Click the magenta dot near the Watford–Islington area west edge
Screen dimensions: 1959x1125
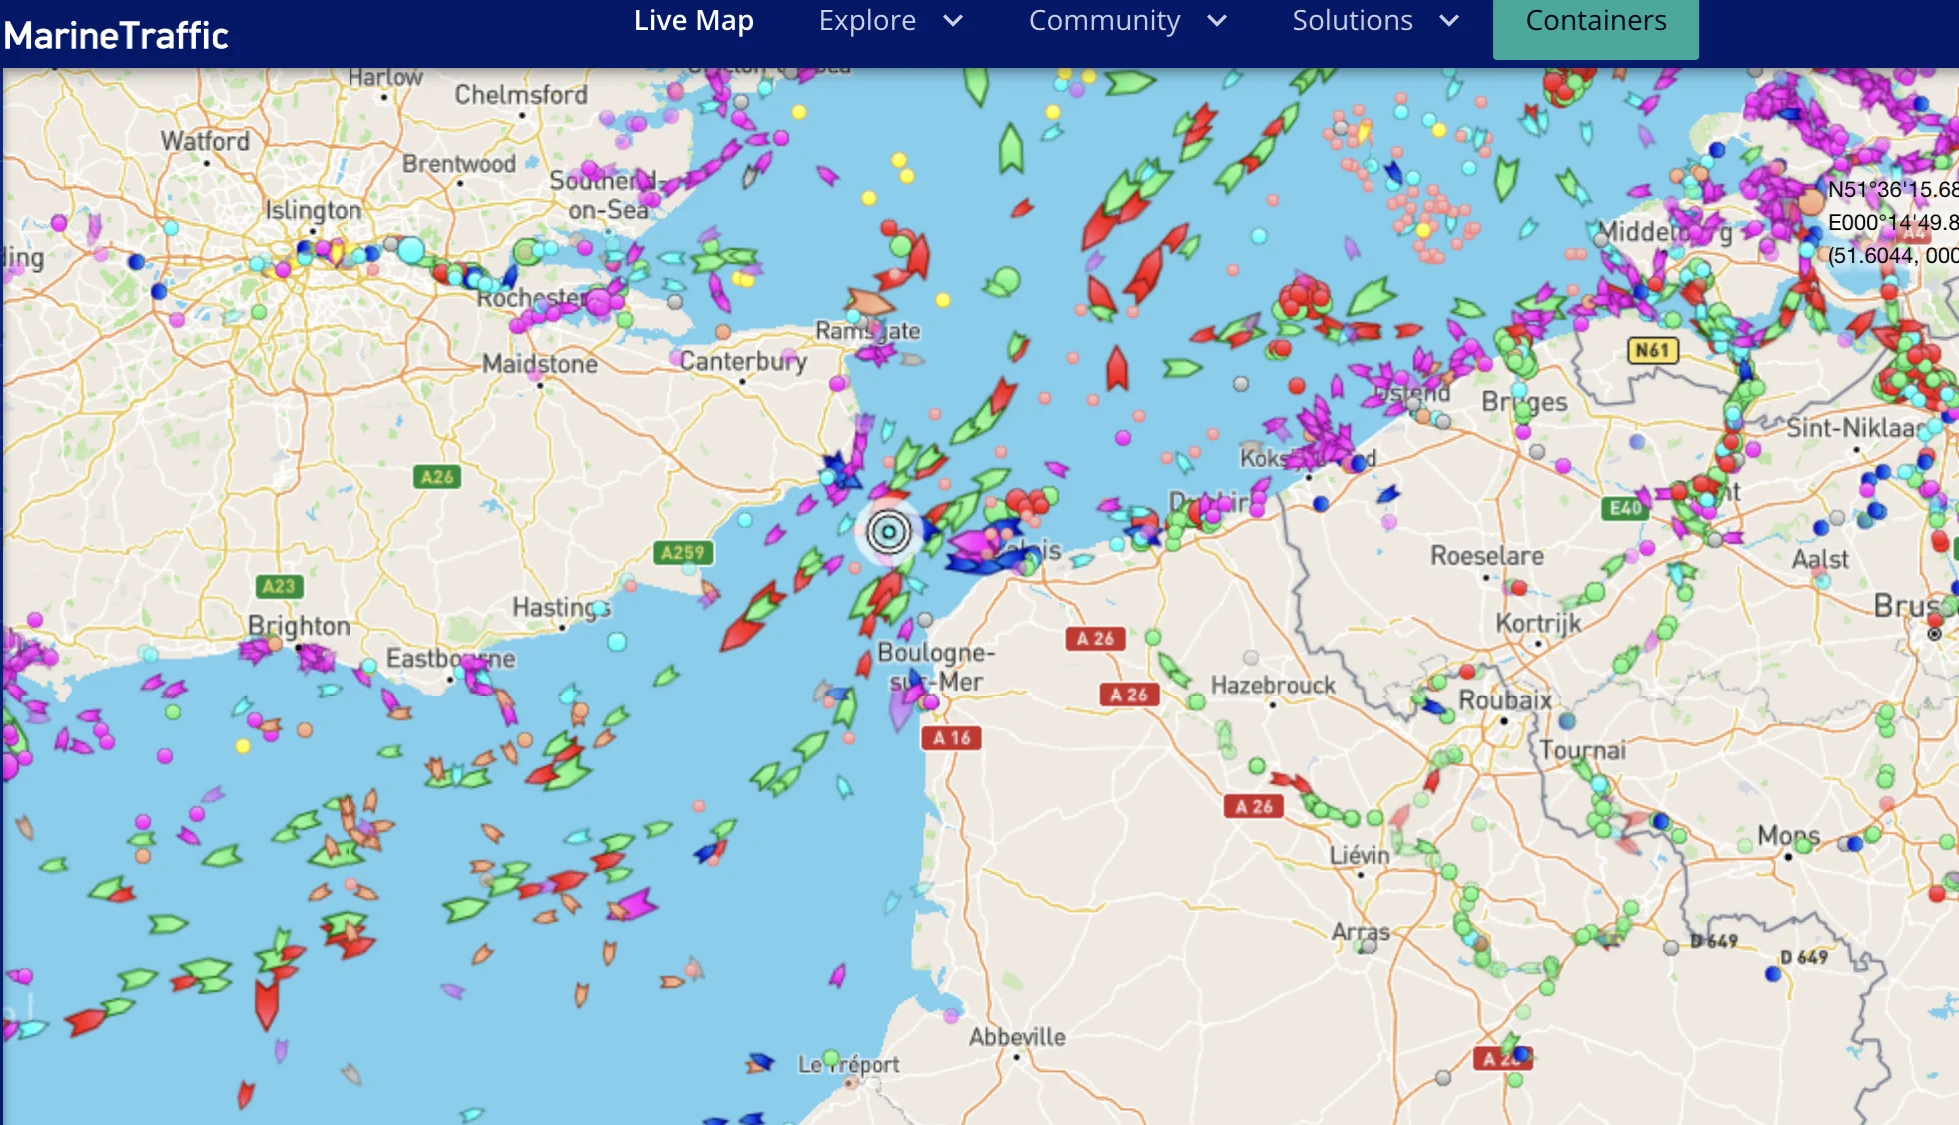[x=59, y=222]
